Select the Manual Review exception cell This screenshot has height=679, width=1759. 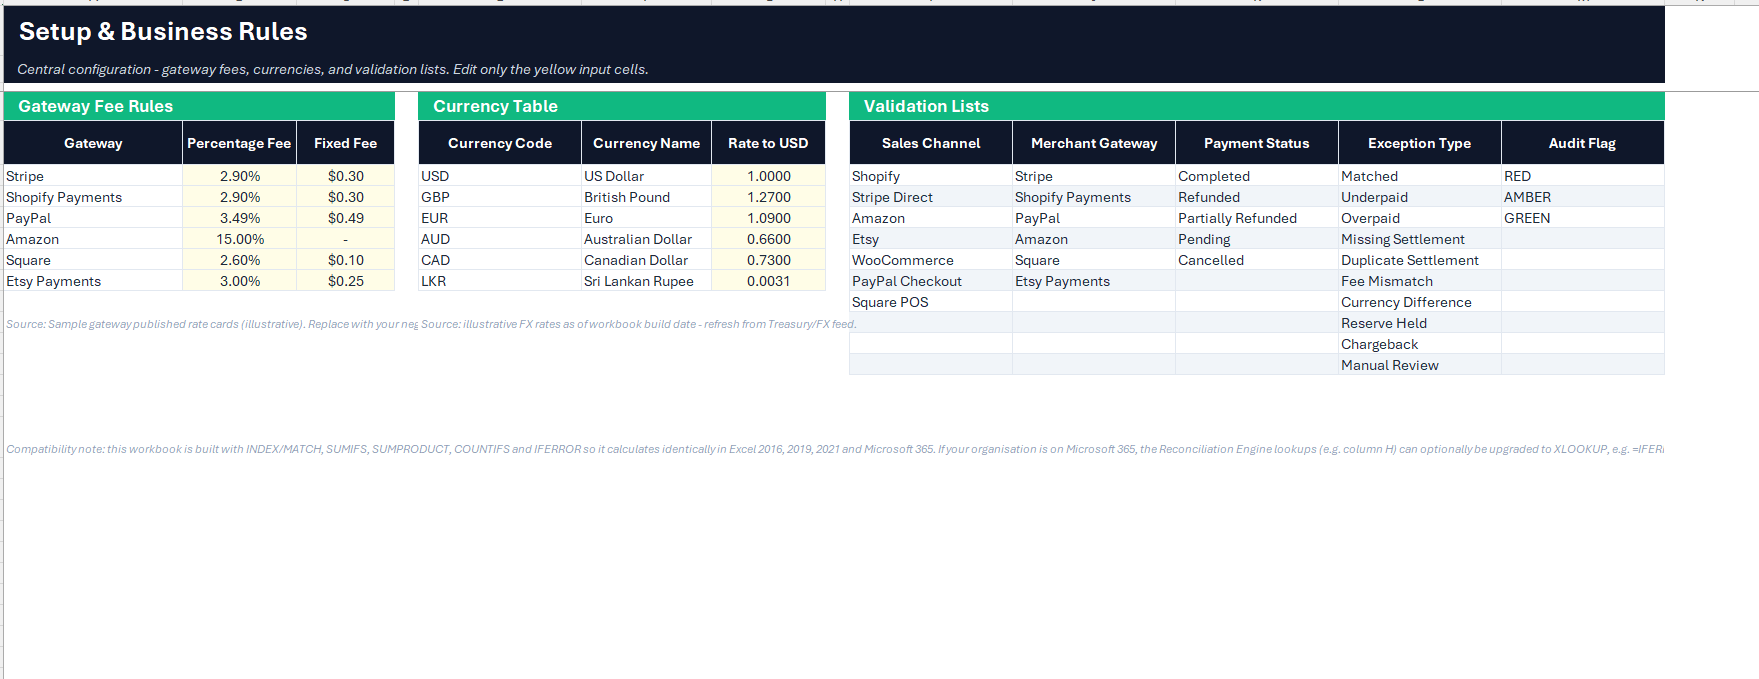(x=1420, y=365)
